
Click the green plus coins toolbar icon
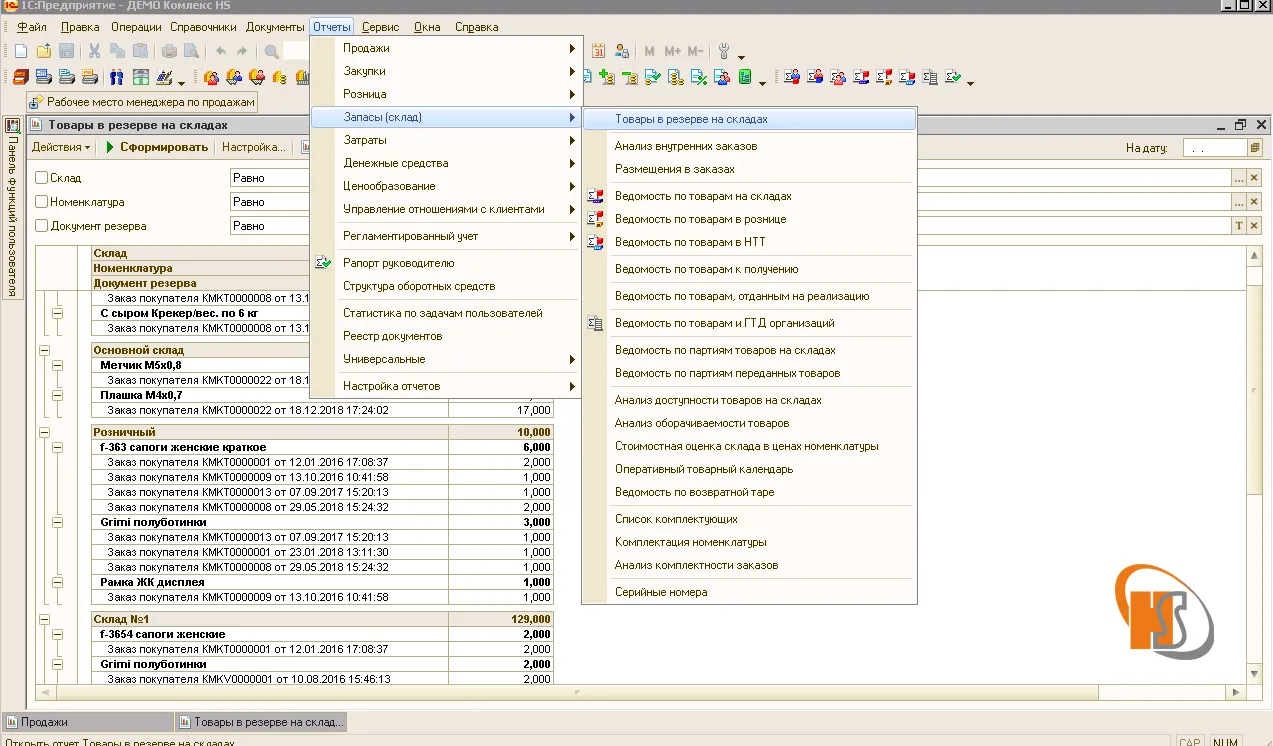pyautogui.click(x=607, y=77)
